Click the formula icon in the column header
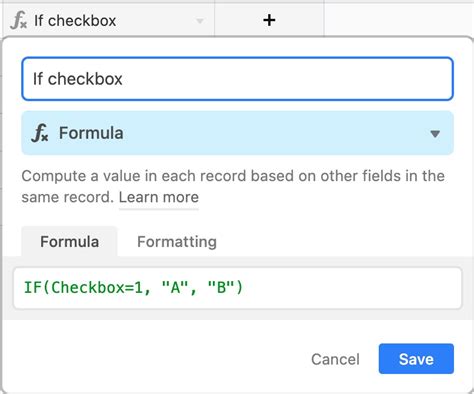474x394 pixels. (18, 20)
